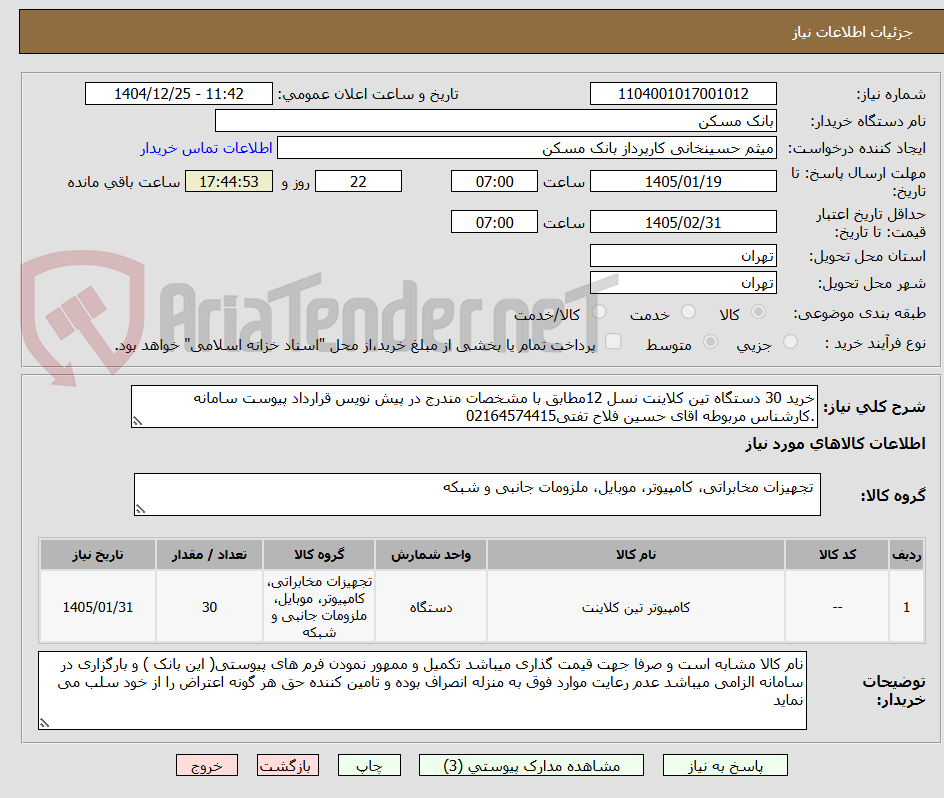
Task: Click the 'واحد شمارش' column header
Action: point(430,555)
